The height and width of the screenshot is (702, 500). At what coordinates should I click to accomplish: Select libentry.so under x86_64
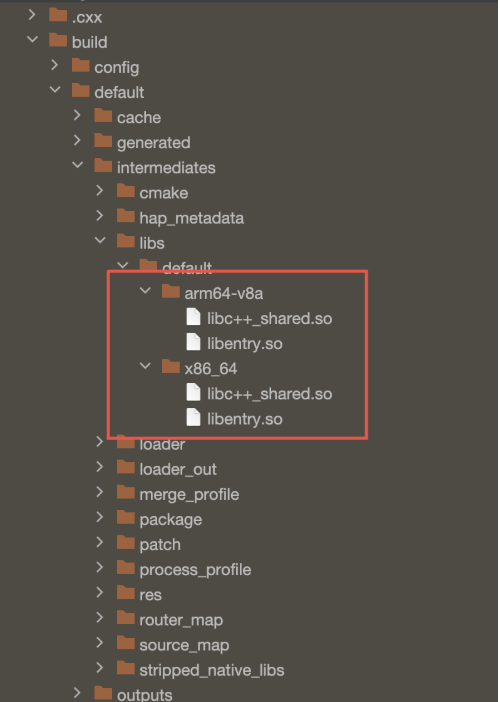(245, 419)
